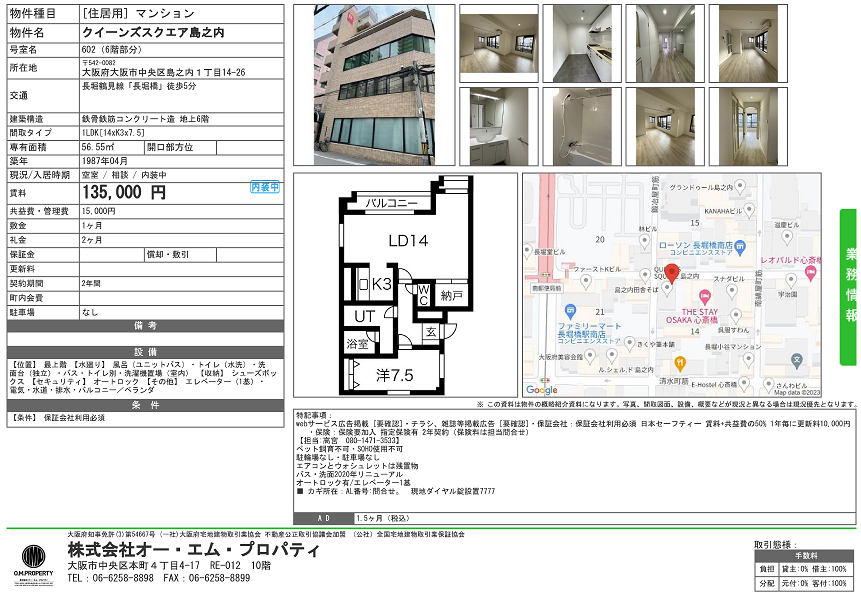
Task: Click the レオパルド心斎橋 pink hotel pin
Action: [x=811, y=272]
